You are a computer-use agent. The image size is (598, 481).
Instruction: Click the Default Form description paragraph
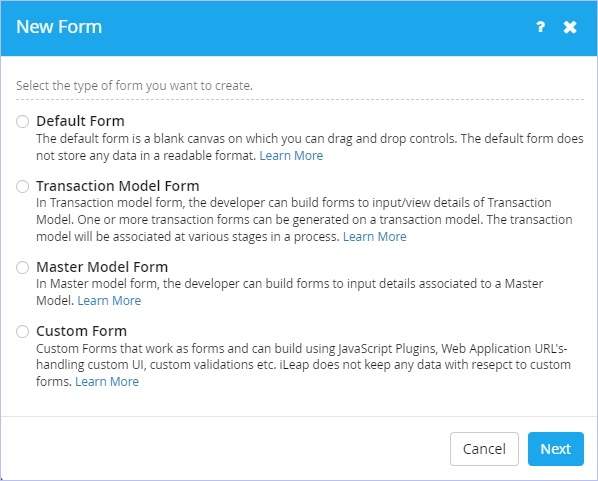pyautogui.click(x=310, y=147)
